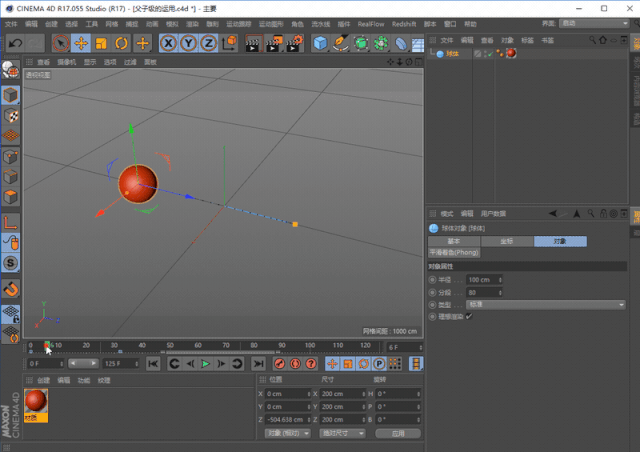Click the Z position -504.638 cm field

287,419
